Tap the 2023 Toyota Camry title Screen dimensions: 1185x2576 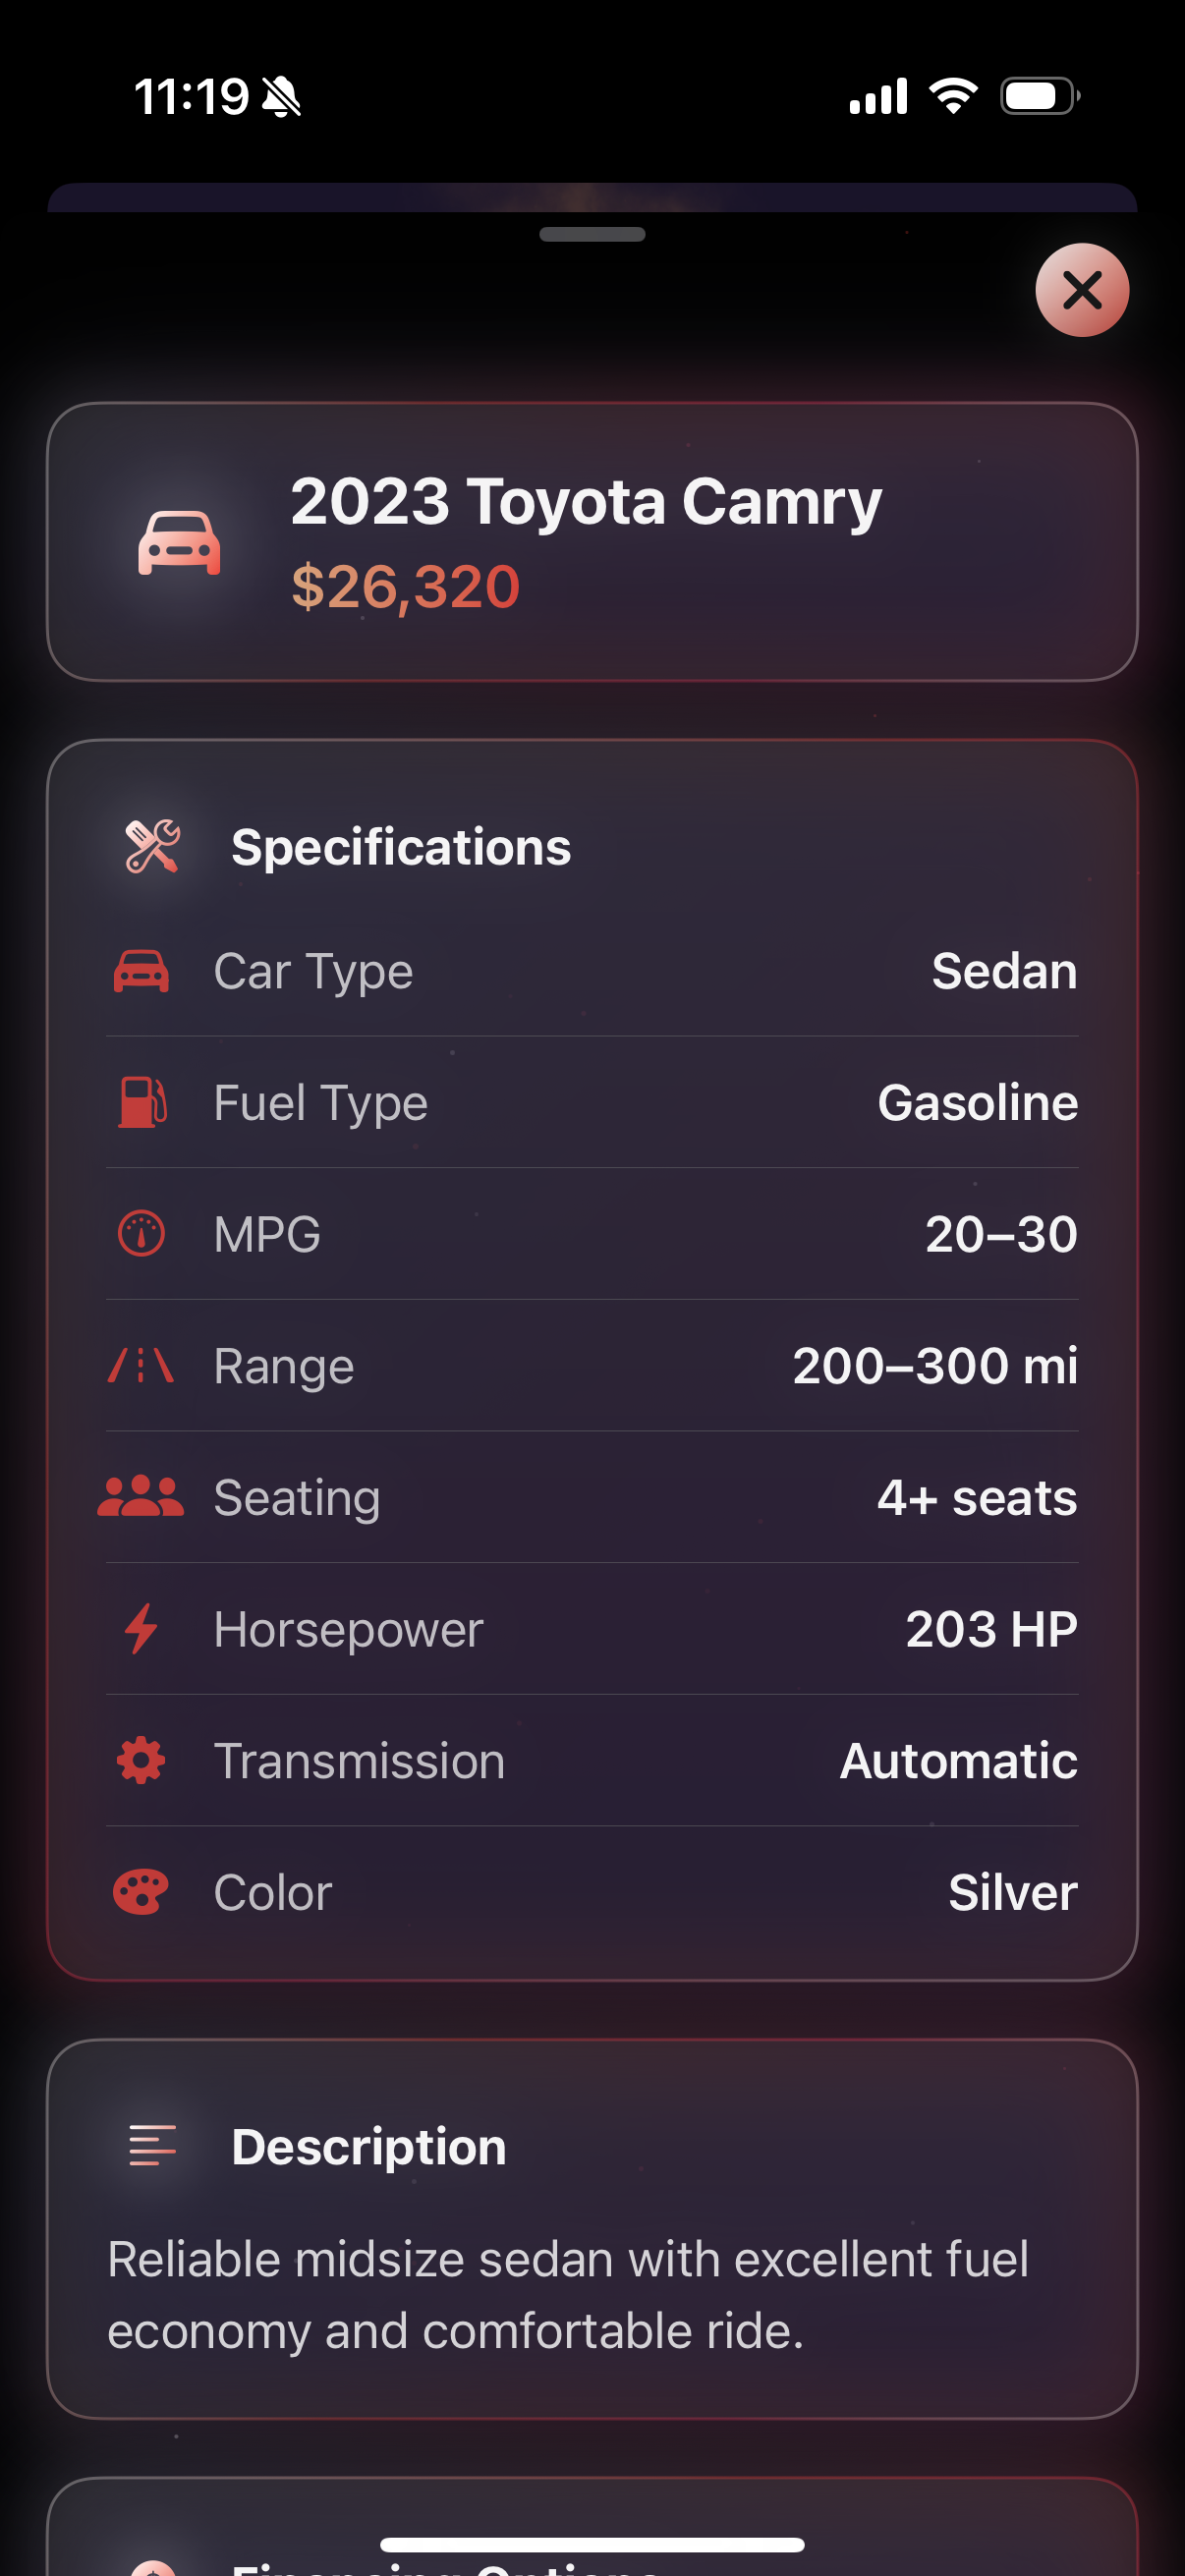[586, 501]
